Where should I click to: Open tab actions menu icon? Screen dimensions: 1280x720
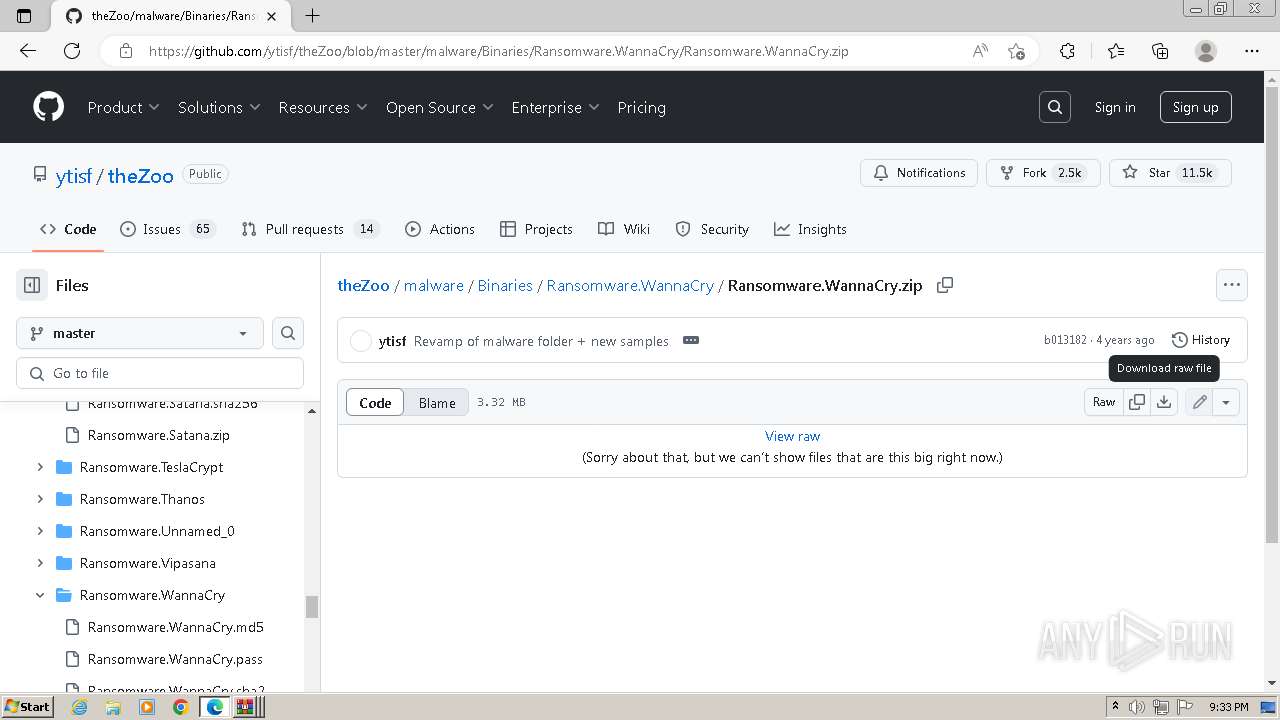(24, 15)
